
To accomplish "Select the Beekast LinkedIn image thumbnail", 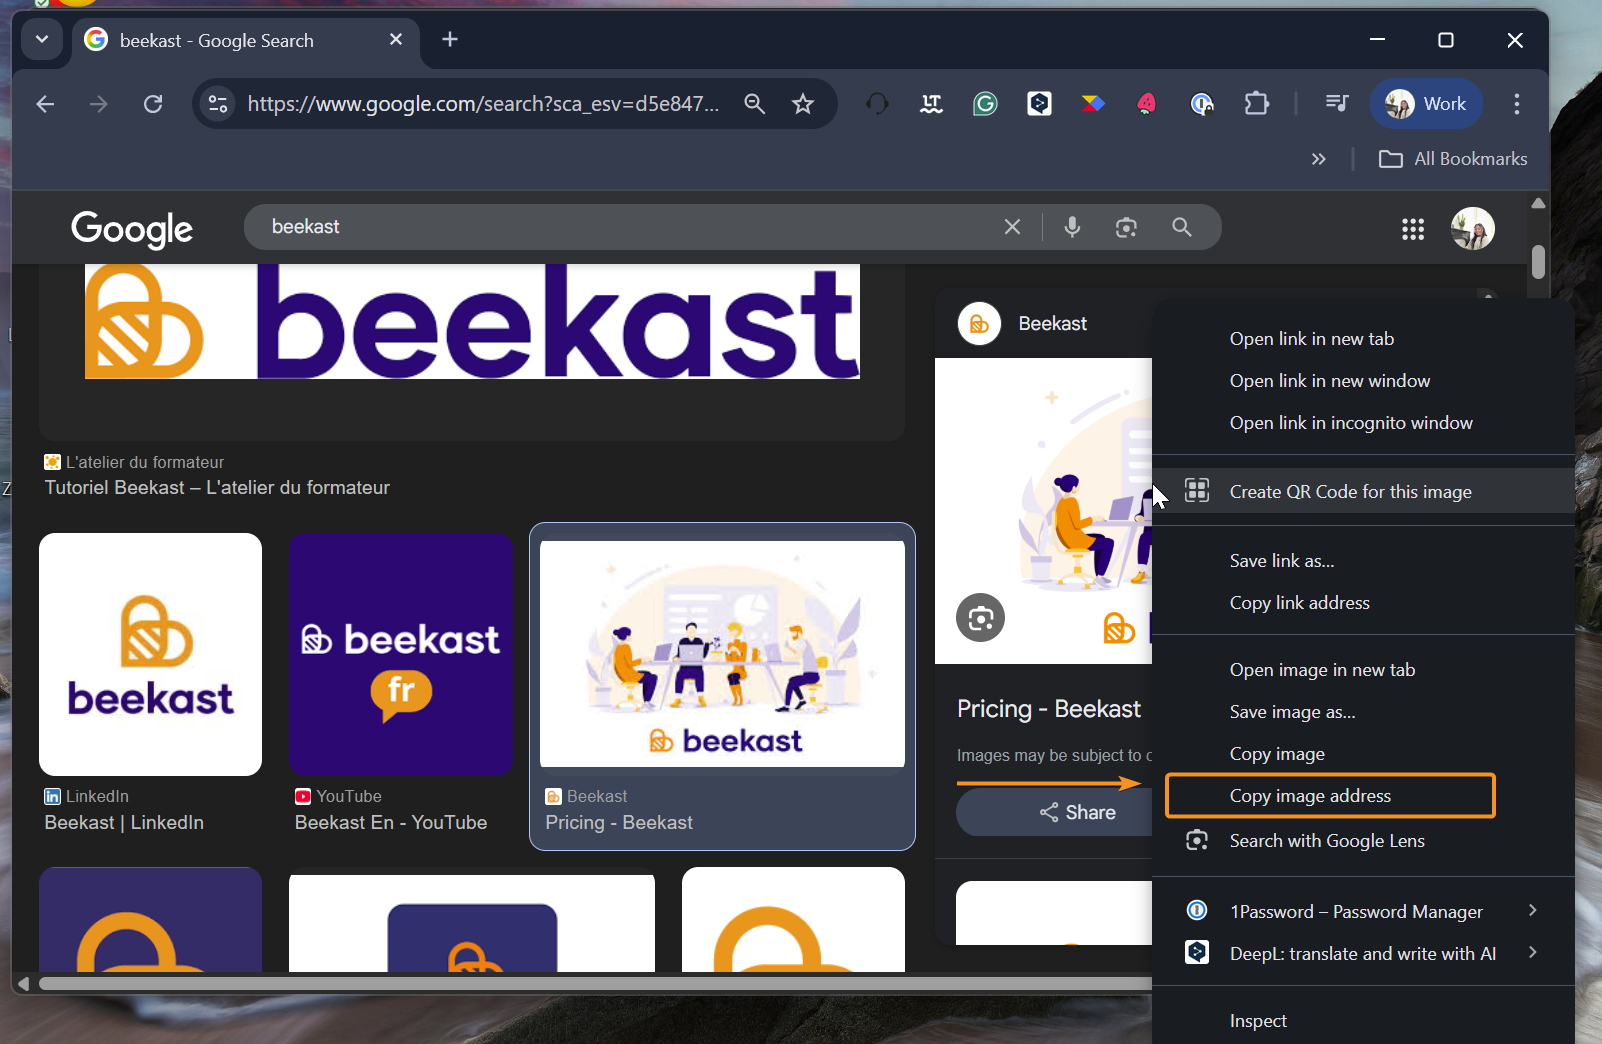I will (150, 654).
